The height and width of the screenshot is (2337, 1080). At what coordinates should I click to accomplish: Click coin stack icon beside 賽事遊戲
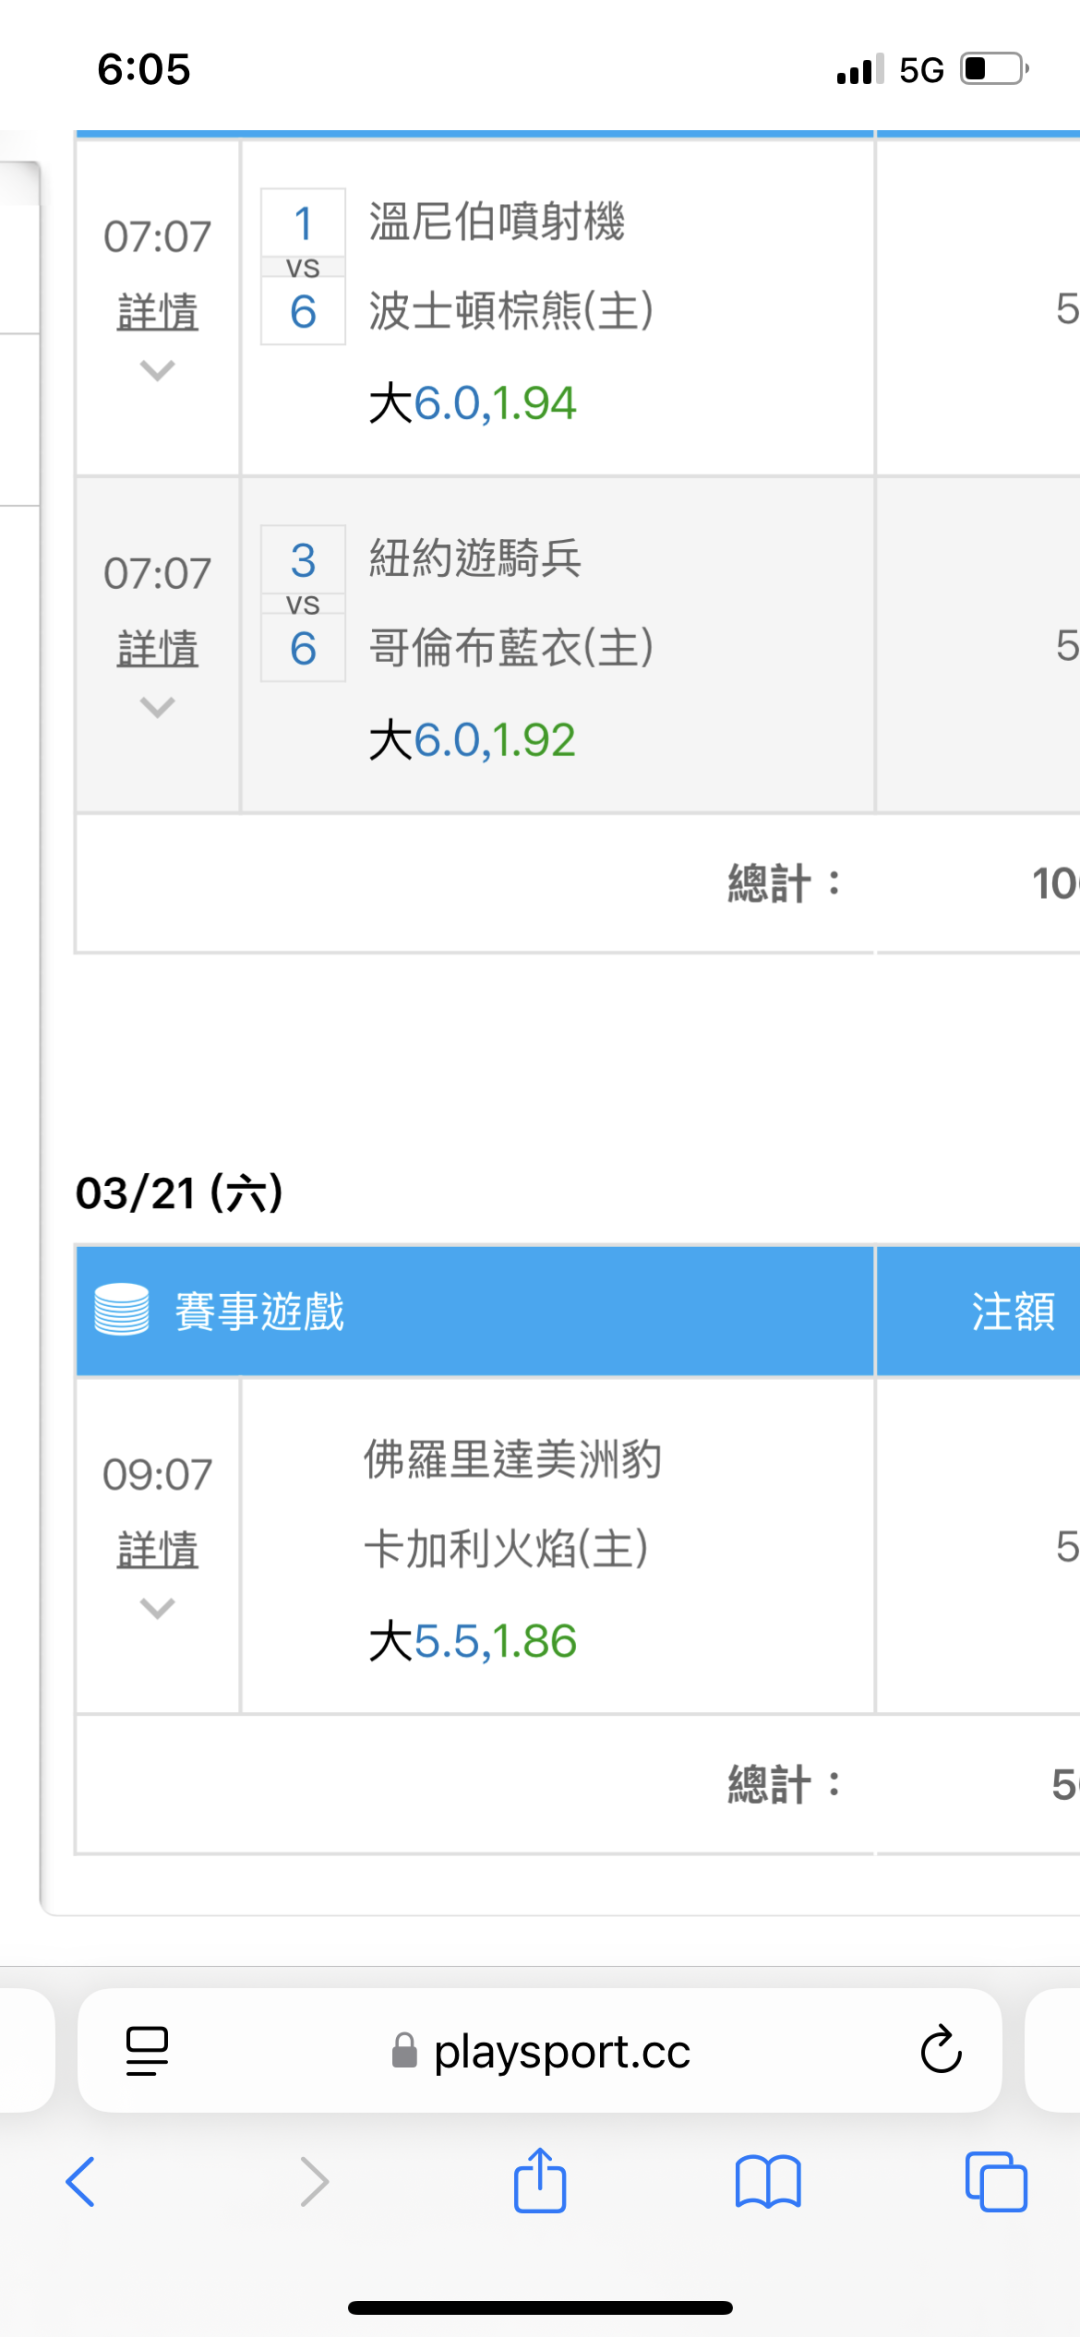pos(121,1310)
